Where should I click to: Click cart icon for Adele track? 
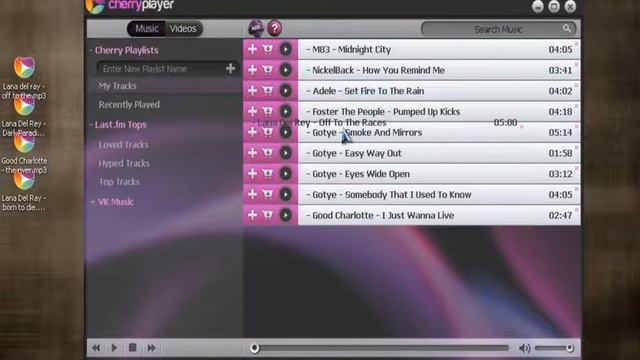tap(268, 91)
